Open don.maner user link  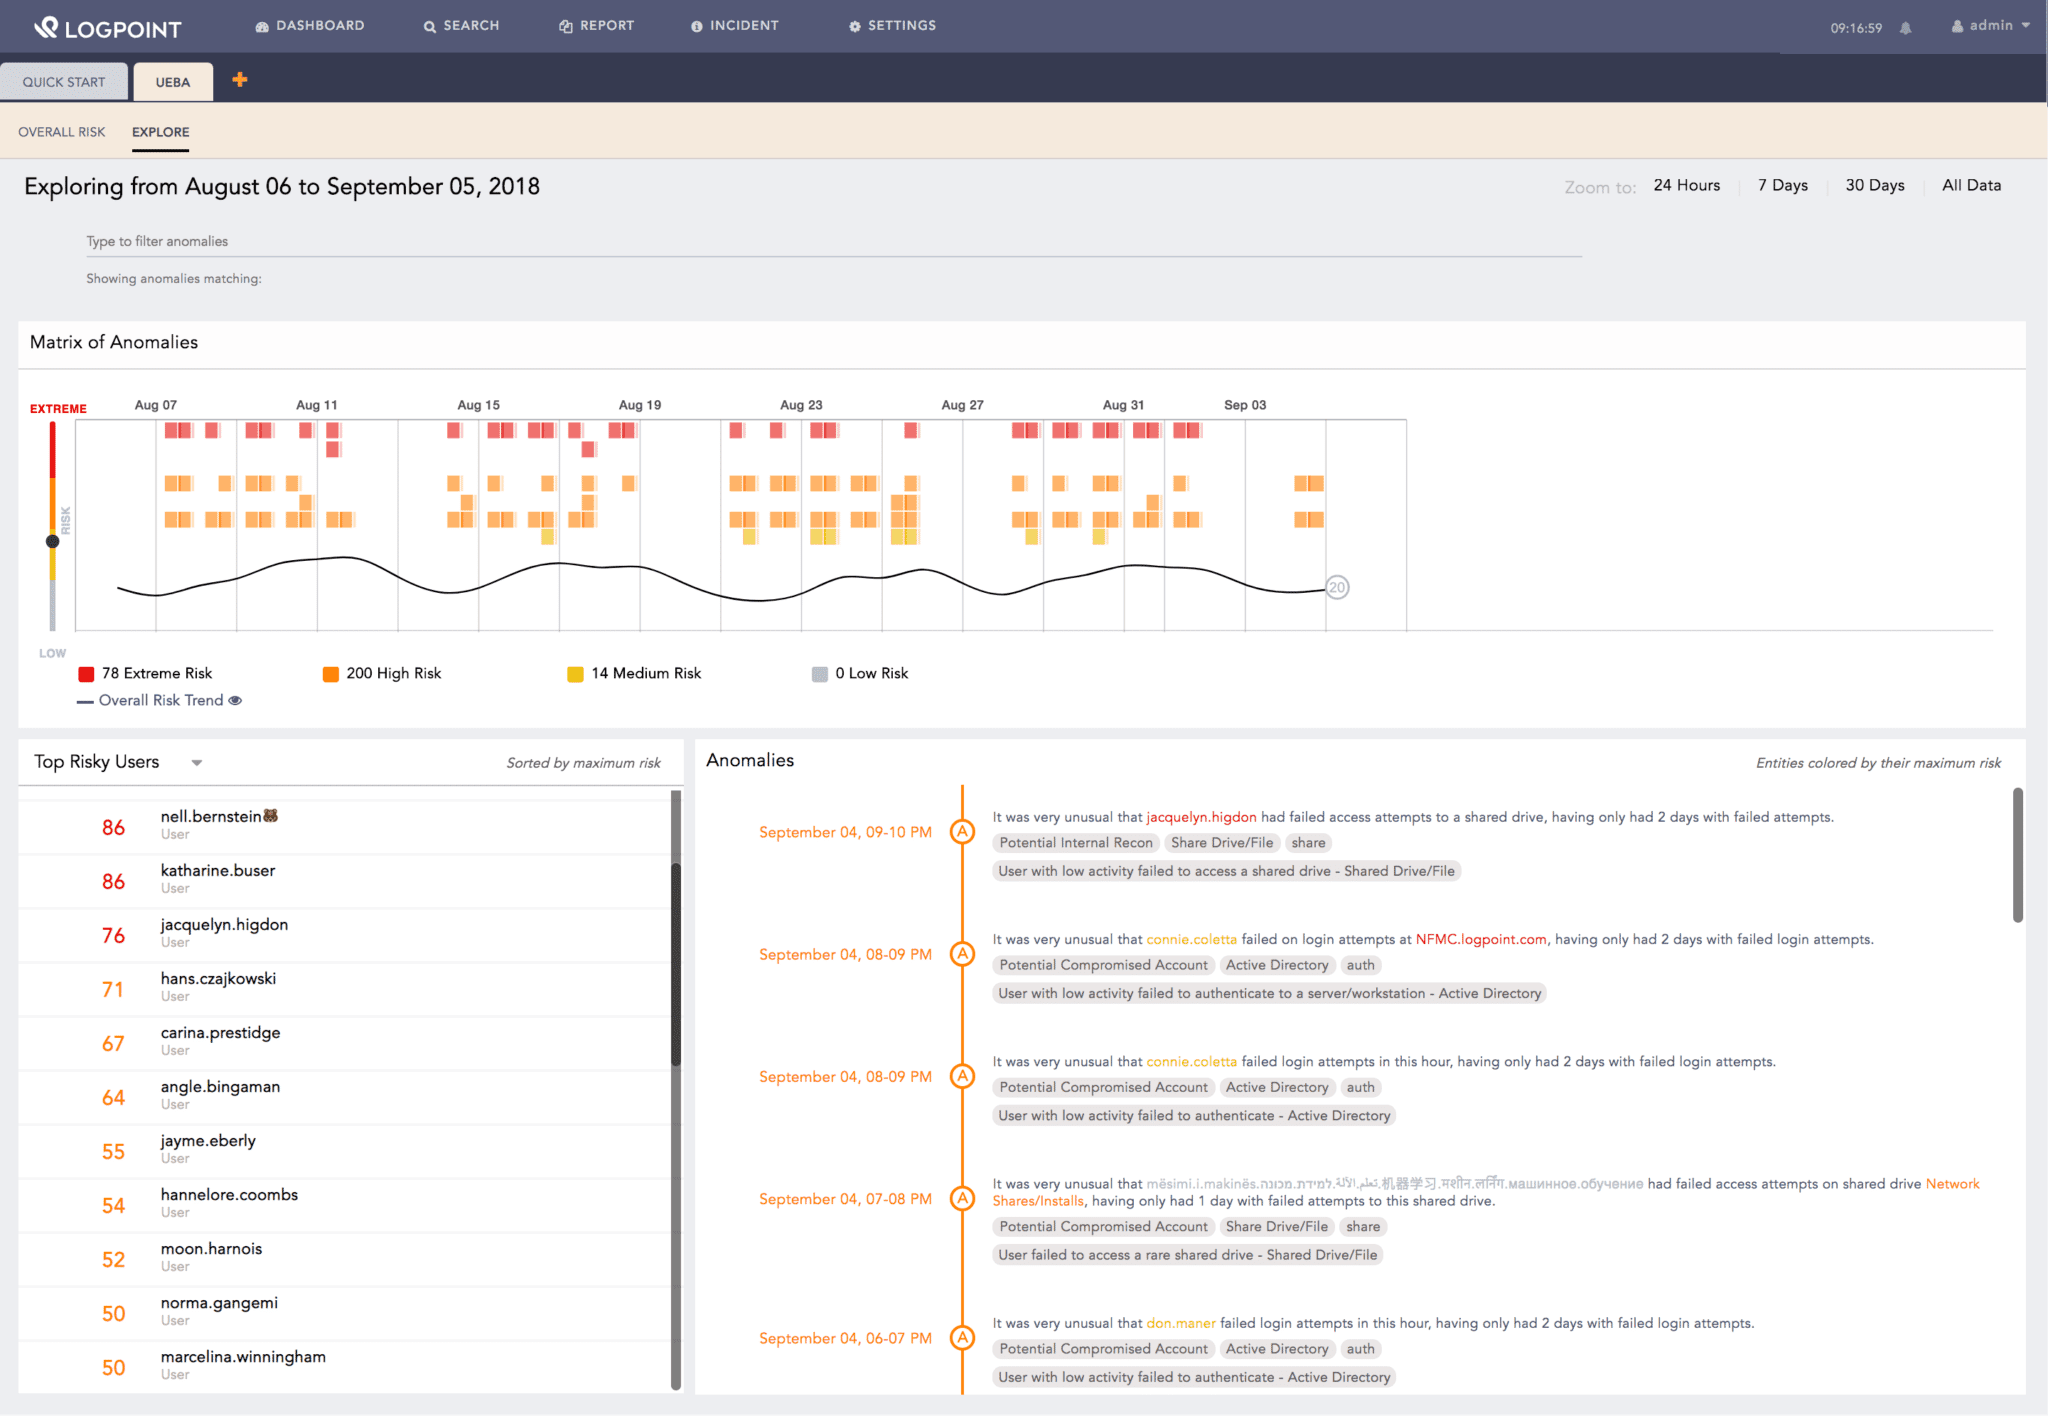(x=1181, y=1323)
